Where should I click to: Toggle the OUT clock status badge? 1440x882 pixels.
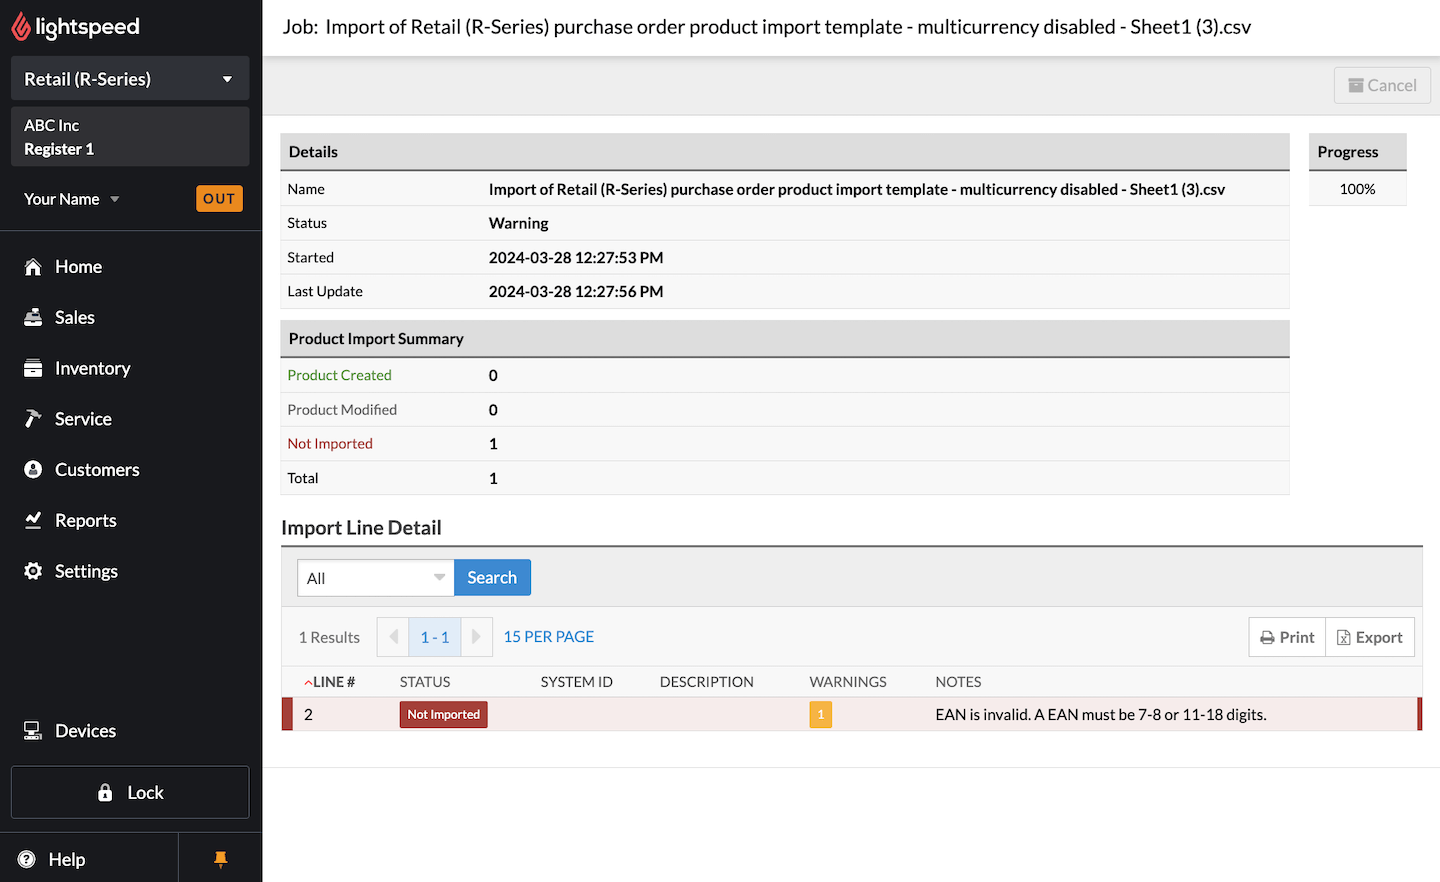click(219, 199)
